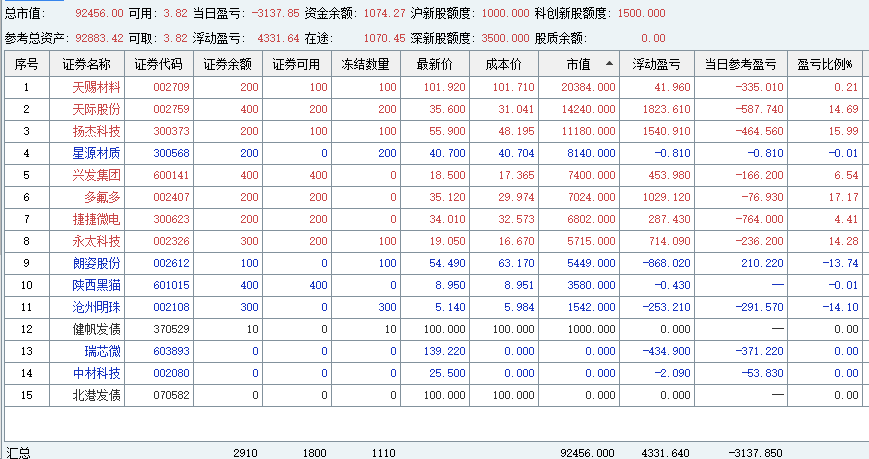869x459 pixels.
Task: Click stock code 002709
Action: pyautogui.click(x=171, y=87)
